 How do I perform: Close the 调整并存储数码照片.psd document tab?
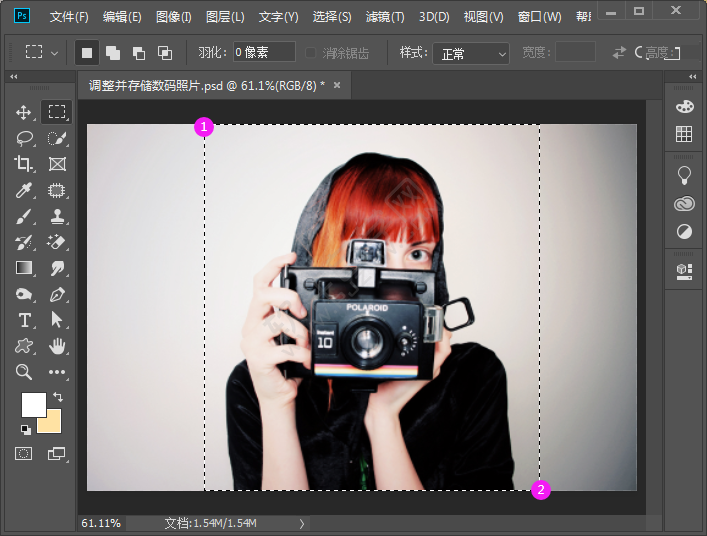point(337,86)
